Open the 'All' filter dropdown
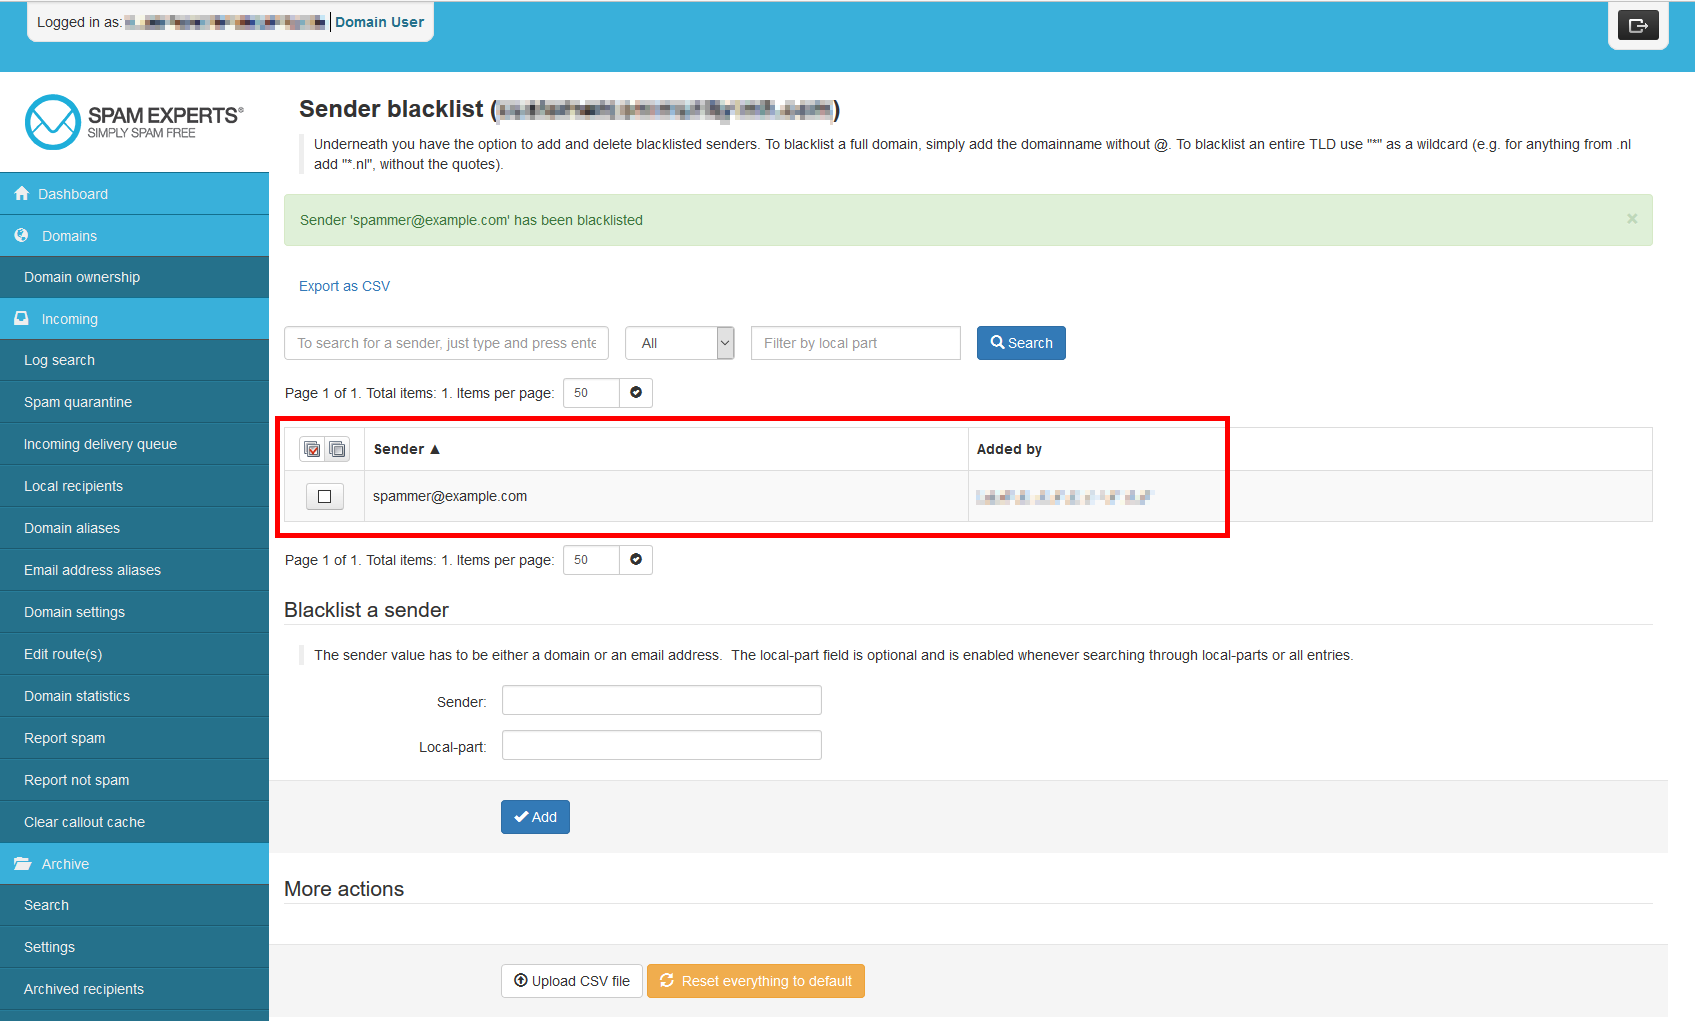 click(x=679, y=343)
